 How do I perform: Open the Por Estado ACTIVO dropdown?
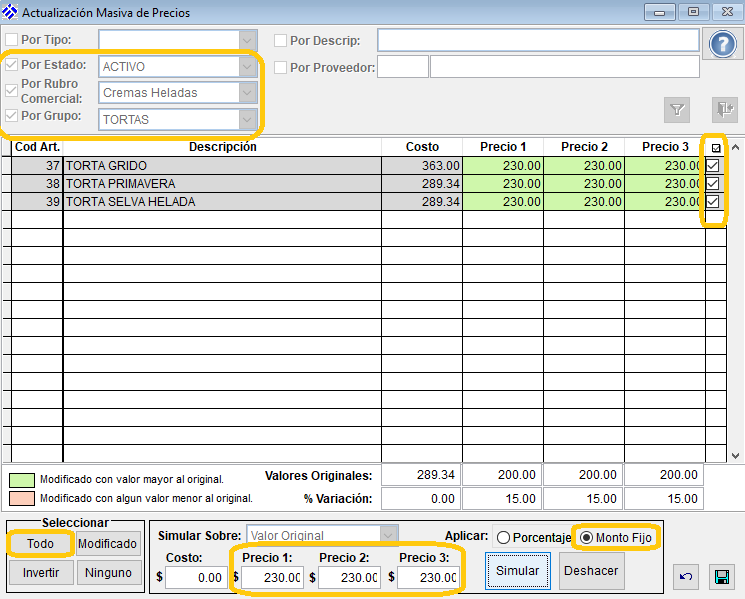(248, 66)
